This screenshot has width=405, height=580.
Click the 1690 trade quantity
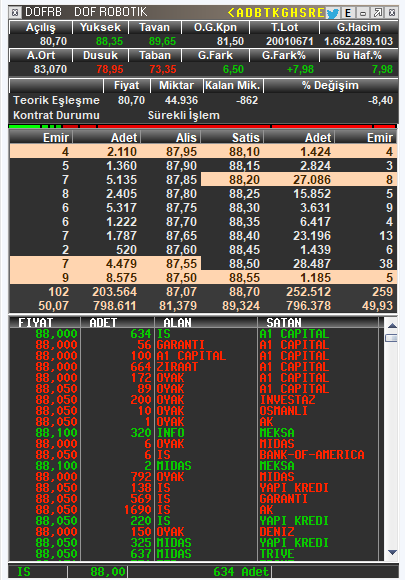point(138,510)
